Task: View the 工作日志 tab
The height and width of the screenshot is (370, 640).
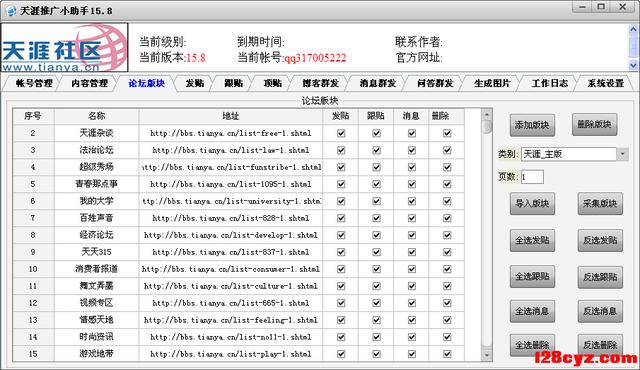Action: [549, 83]
